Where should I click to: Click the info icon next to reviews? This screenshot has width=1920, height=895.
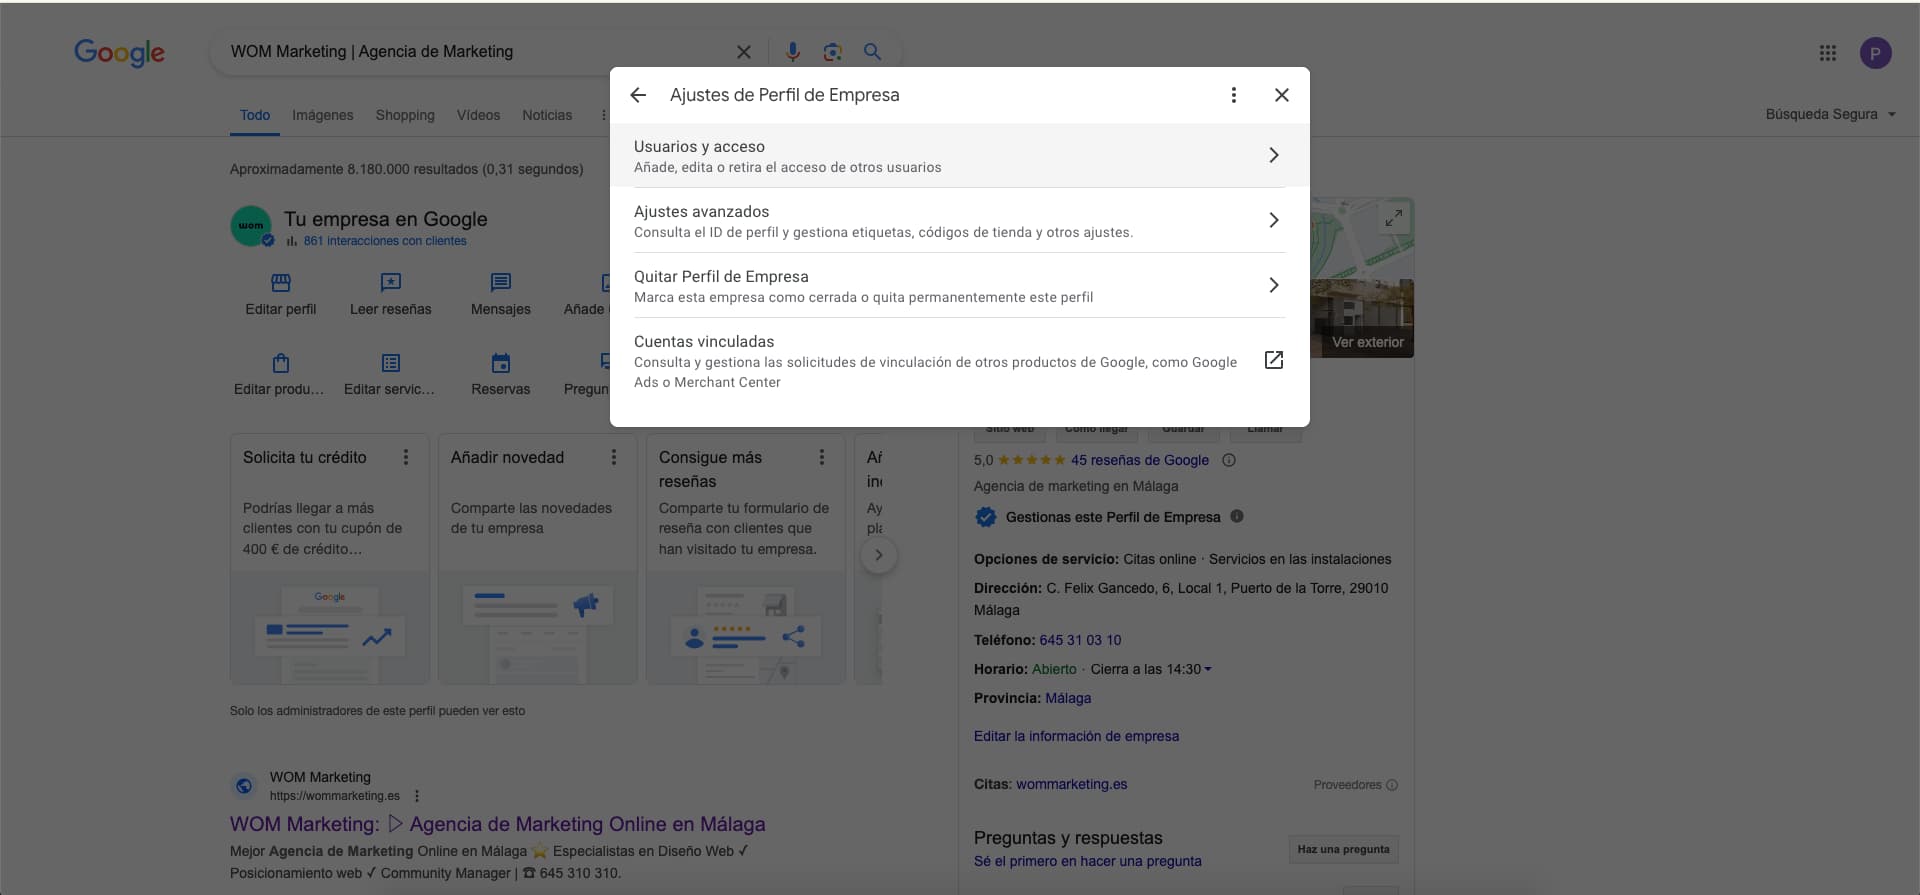point(1229,460)
